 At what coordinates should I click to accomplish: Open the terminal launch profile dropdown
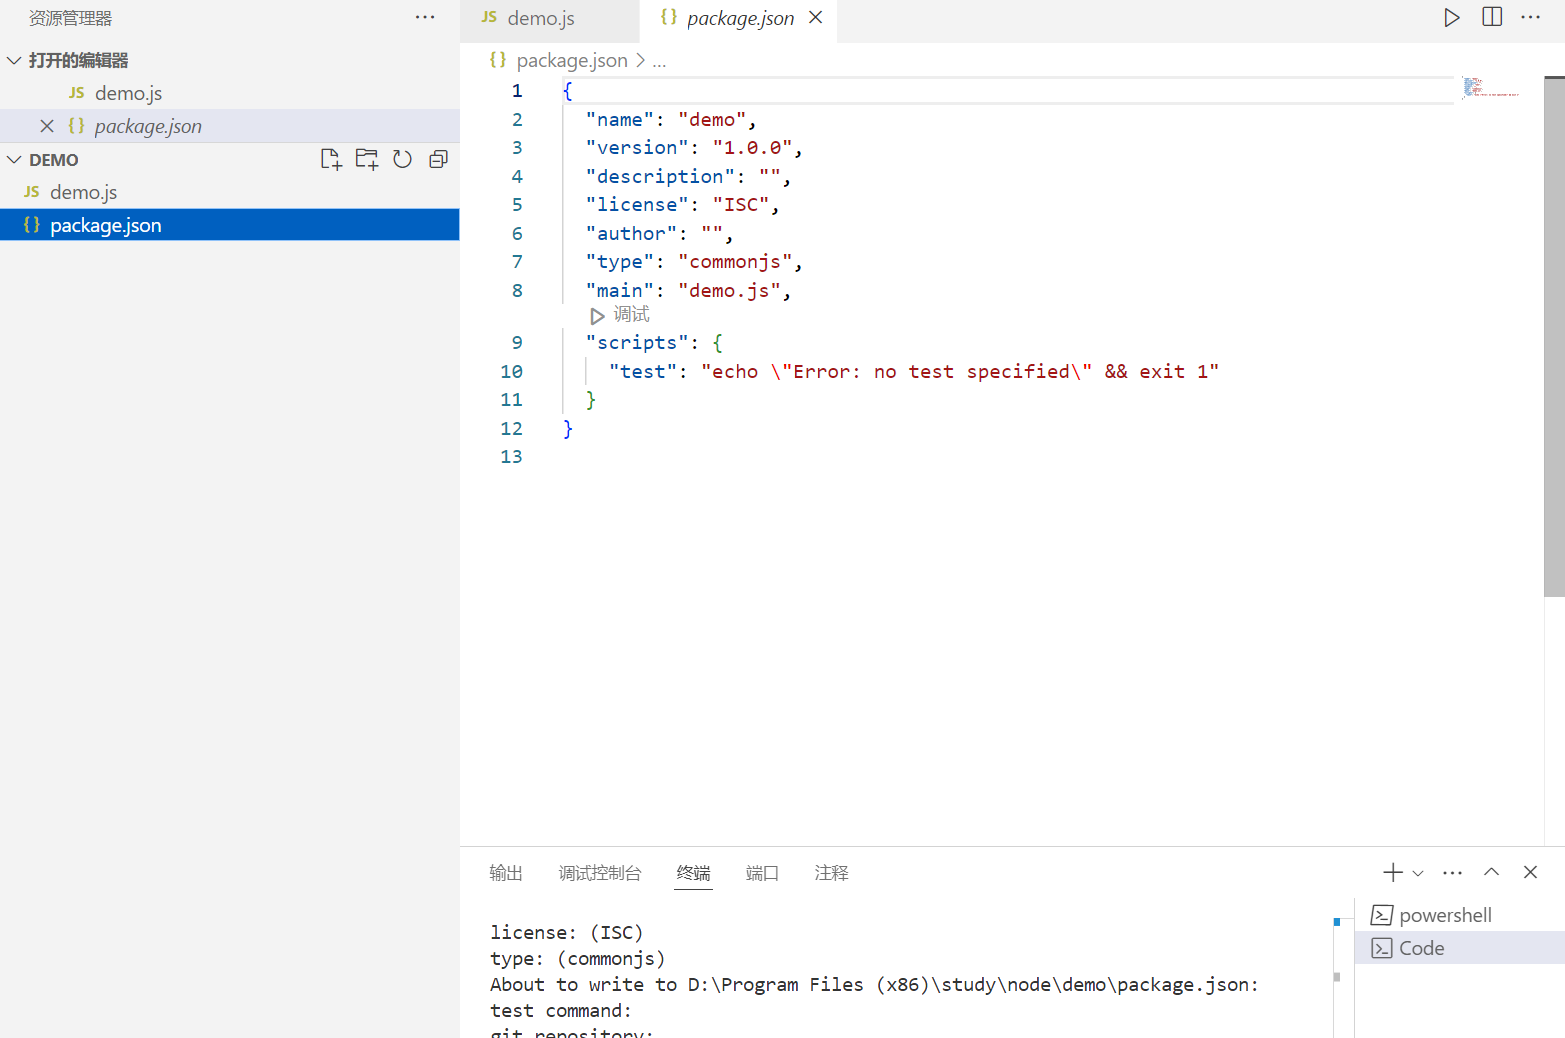[x=1418, y=873]
